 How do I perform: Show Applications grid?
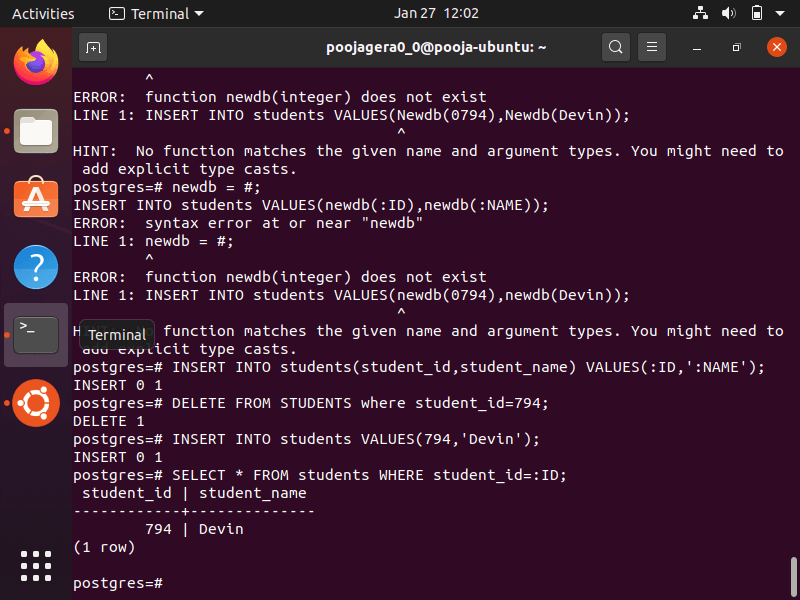click(35, 565)
